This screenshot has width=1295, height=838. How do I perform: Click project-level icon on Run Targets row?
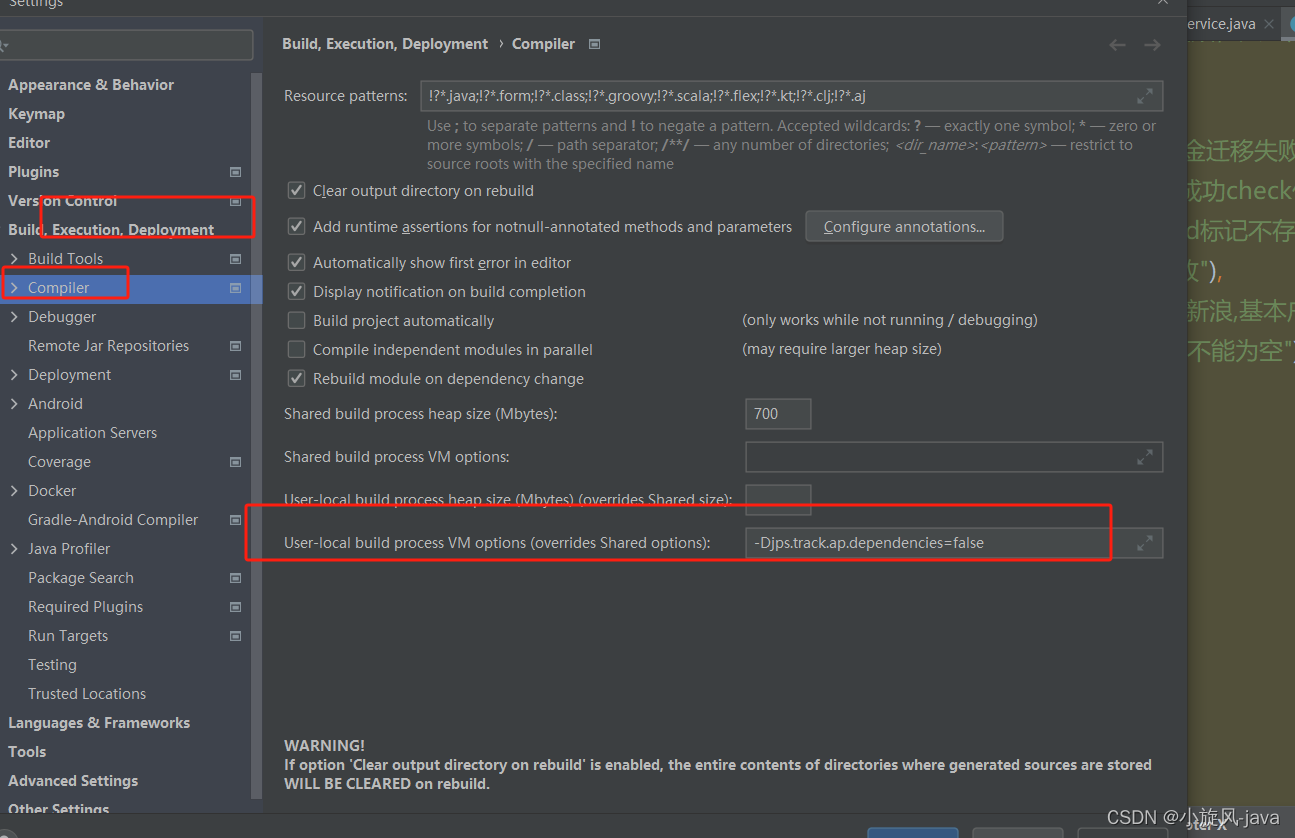[236, 636]
